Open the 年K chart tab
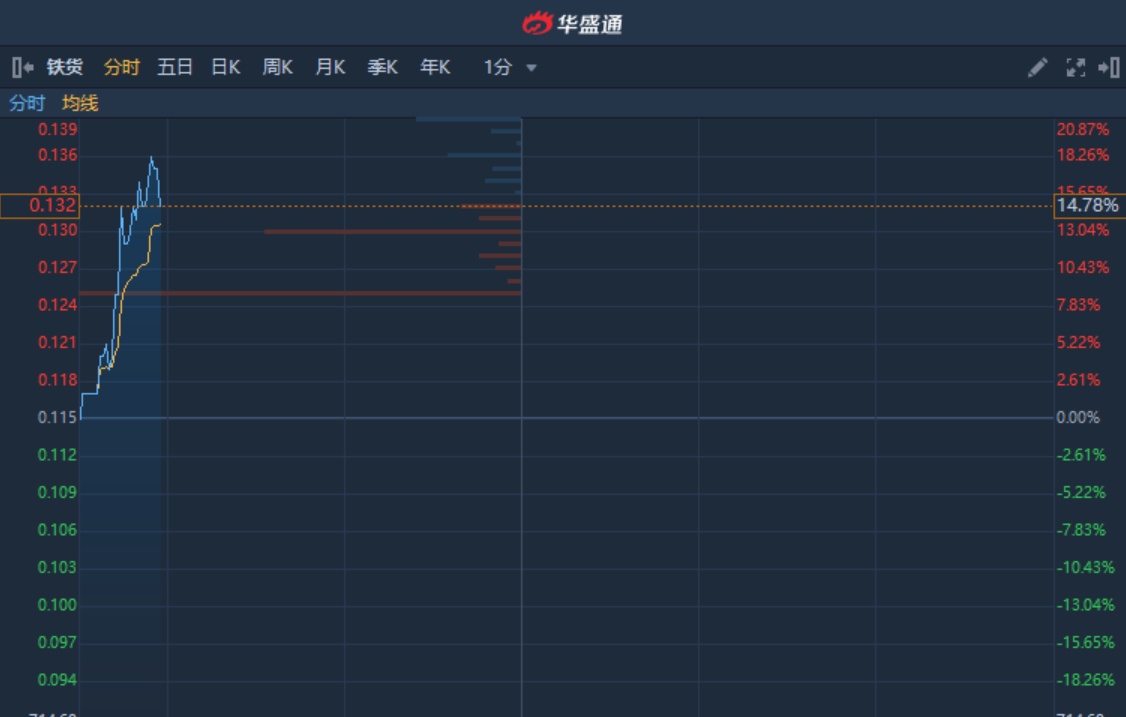The image size is (1126, 717). (435, 68)
